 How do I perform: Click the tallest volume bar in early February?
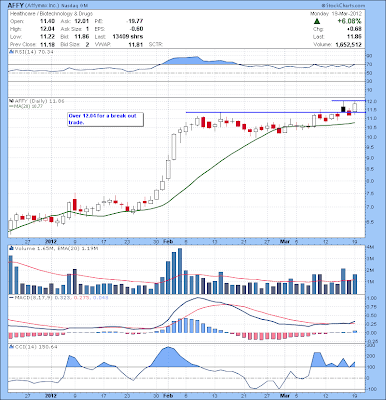(x=180, y=271)
